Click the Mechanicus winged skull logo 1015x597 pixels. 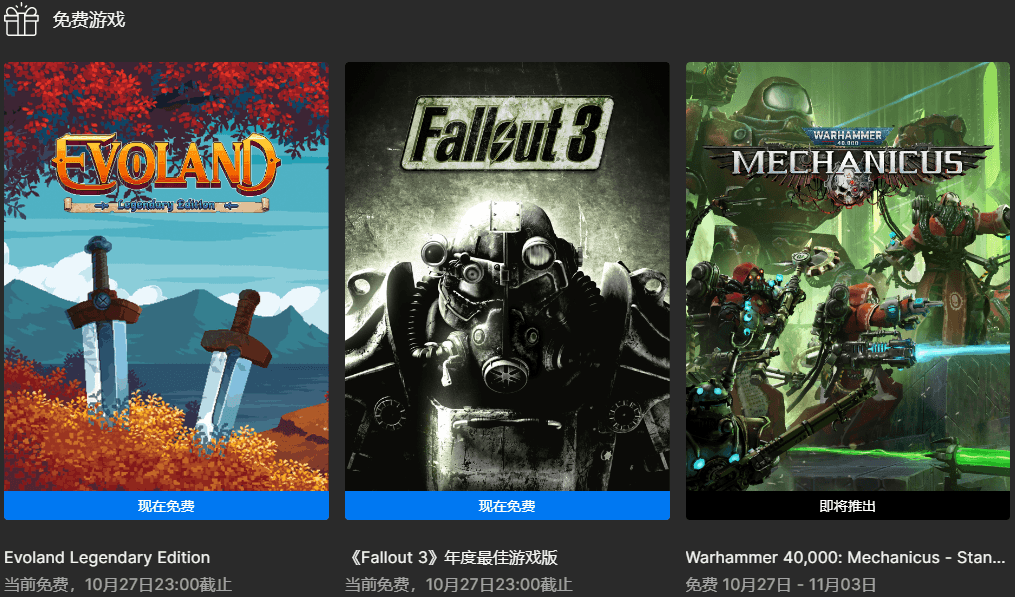point(847,170)
